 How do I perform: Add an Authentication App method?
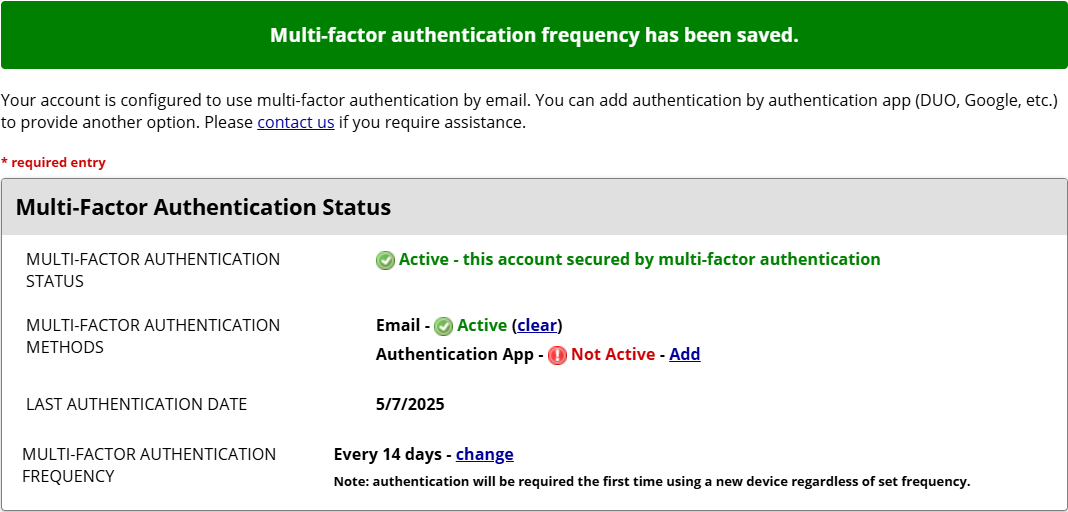click(684, 355)
